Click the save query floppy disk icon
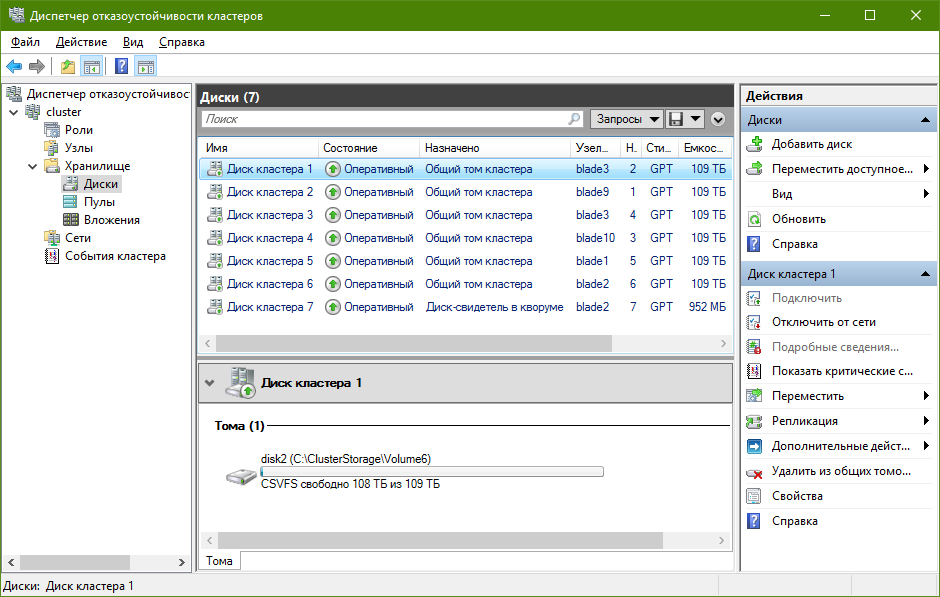 [x=676, y=119]
